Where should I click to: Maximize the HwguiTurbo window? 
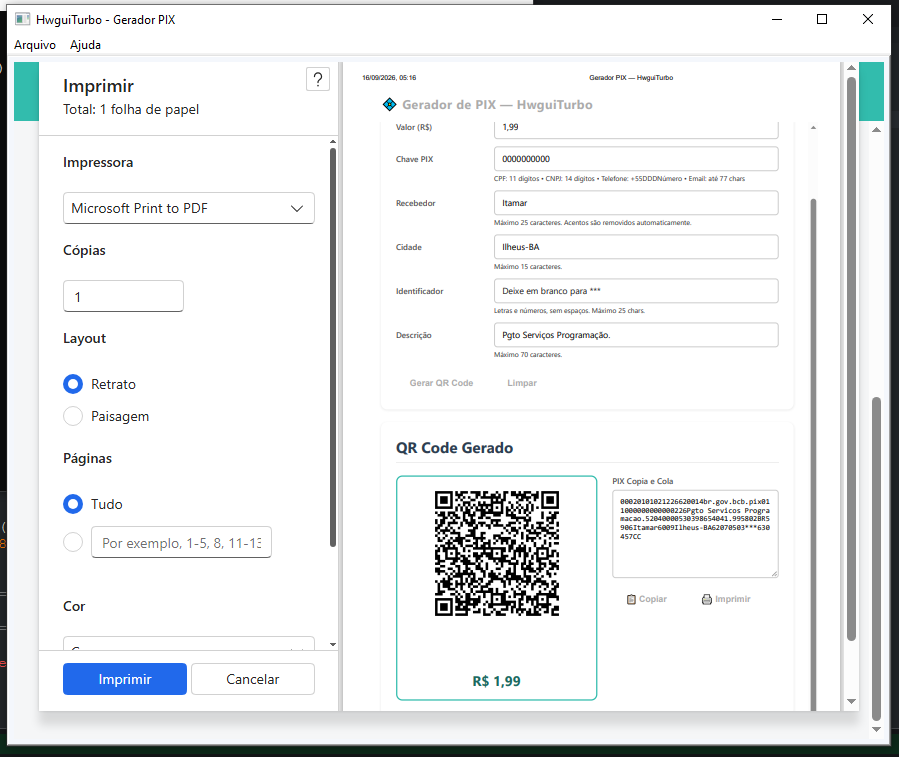(x=822, y=19)
